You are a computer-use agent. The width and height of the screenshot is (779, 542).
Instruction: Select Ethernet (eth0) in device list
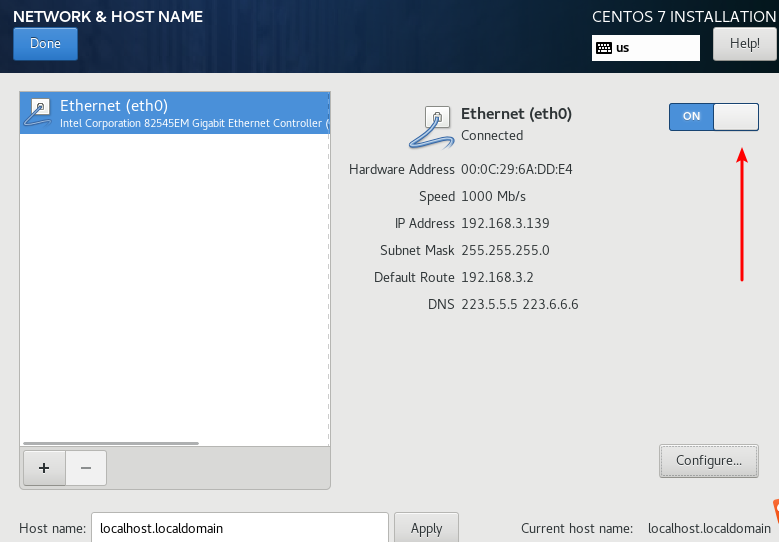174,113
